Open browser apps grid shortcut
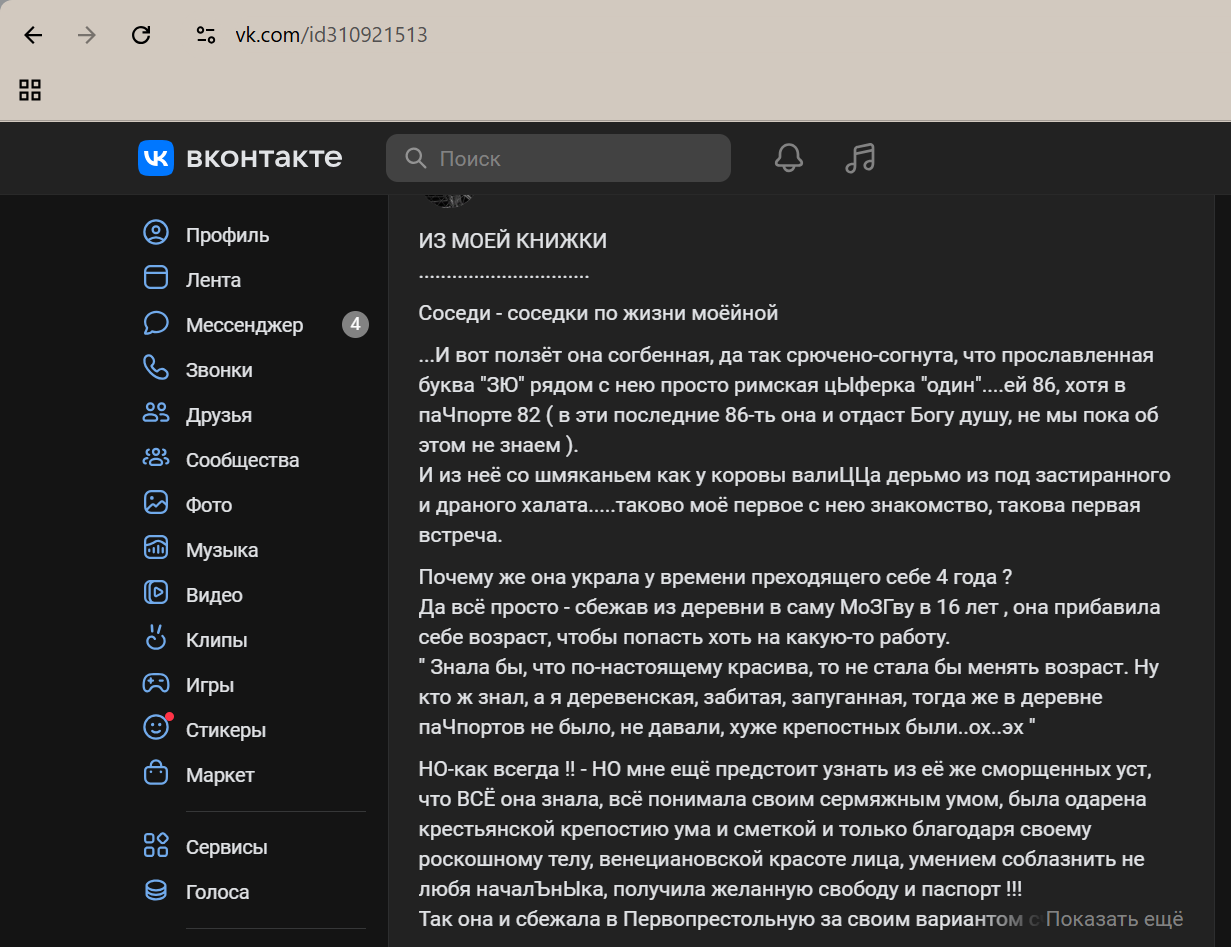 [x=30, y=90]
